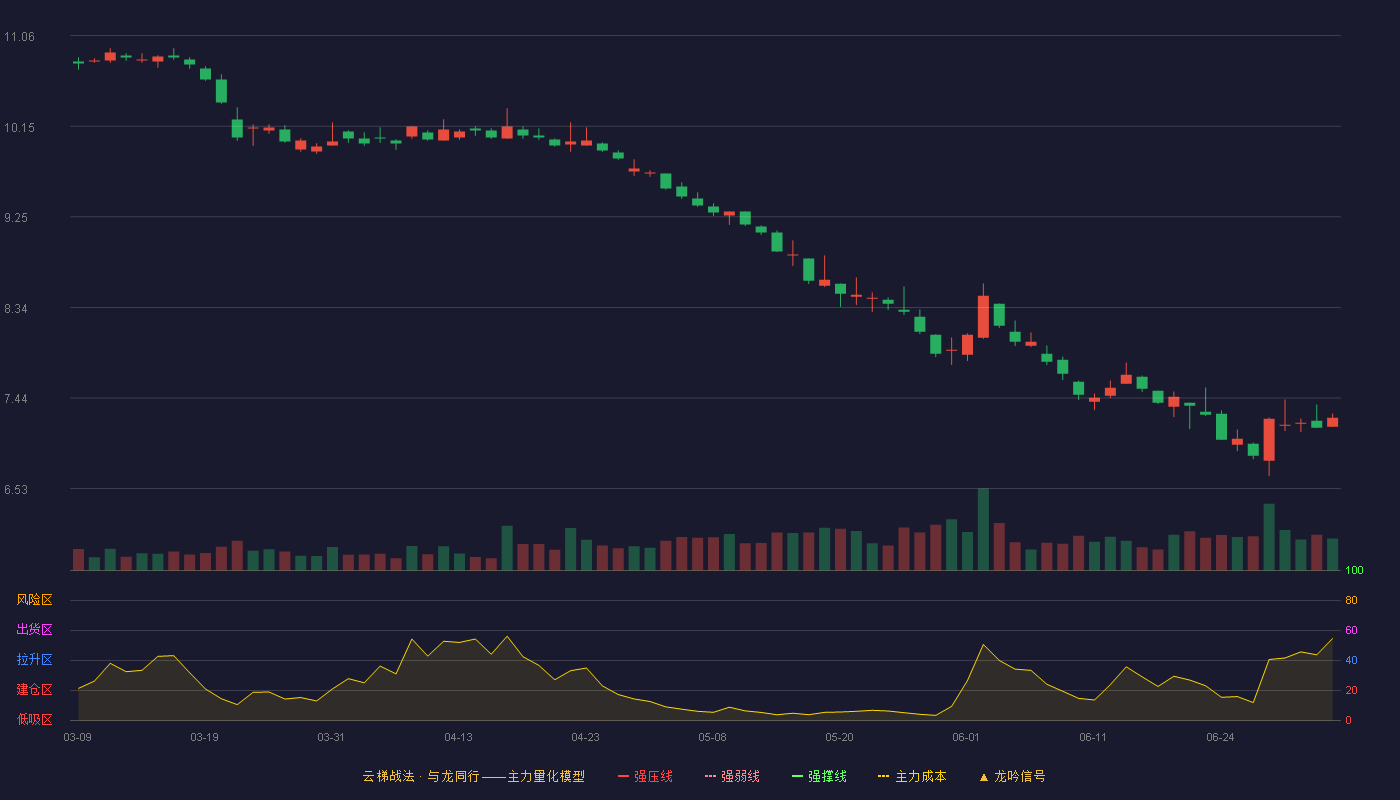Screen dimensions: 1400x800
Task: Click the 03-31 date axis label
Action: [331, 737]
